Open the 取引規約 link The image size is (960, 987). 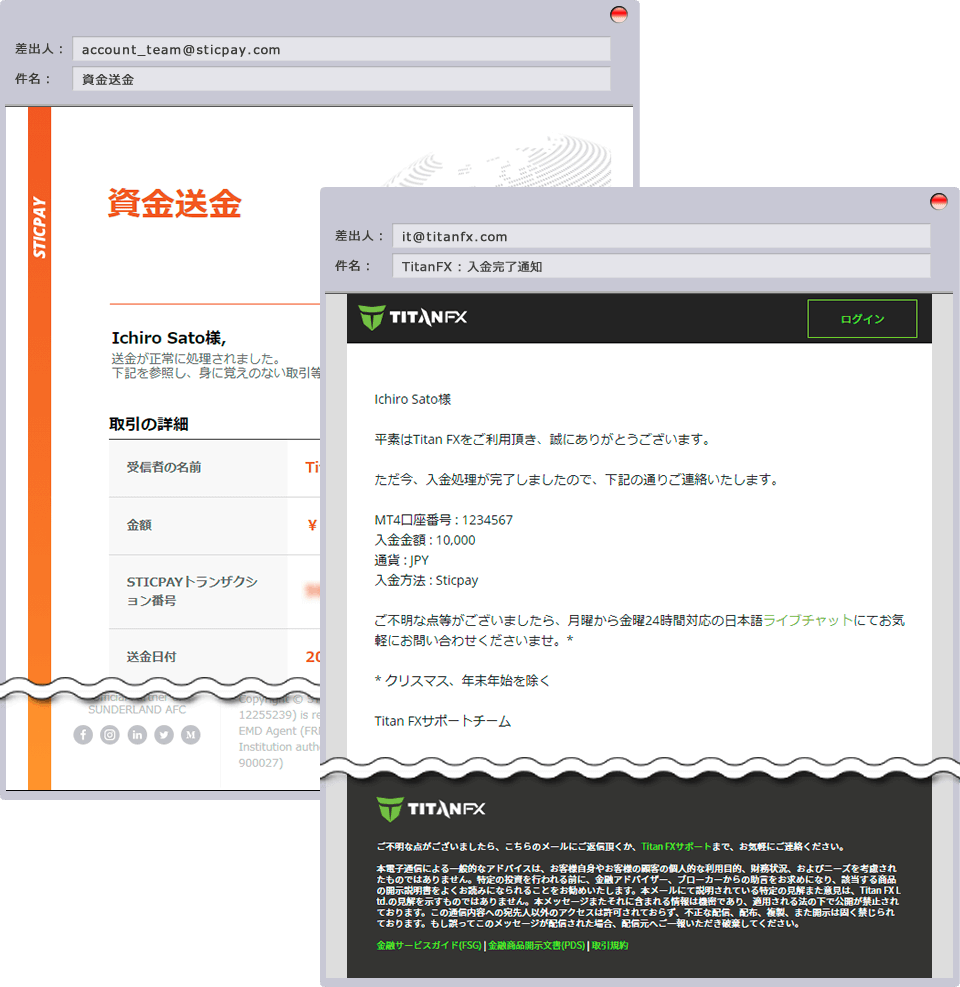[x=609, y=945]
